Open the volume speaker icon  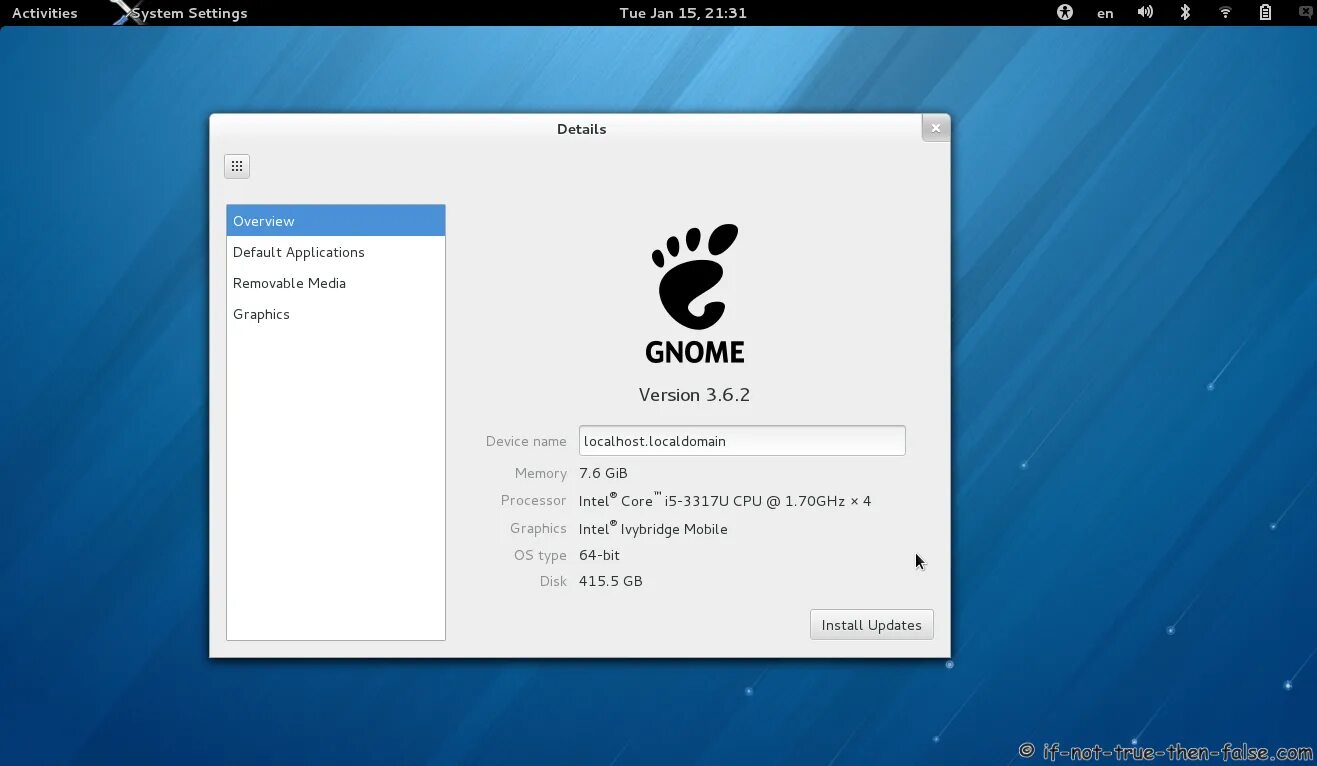[x=1145, y=13]
